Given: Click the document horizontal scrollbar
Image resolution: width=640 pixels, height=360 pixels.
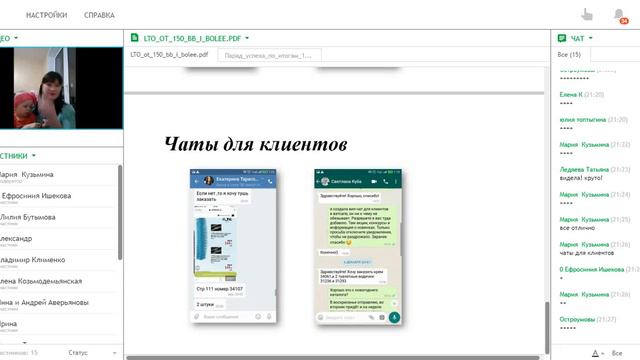Looking at the screenshot, I should 333,358.
